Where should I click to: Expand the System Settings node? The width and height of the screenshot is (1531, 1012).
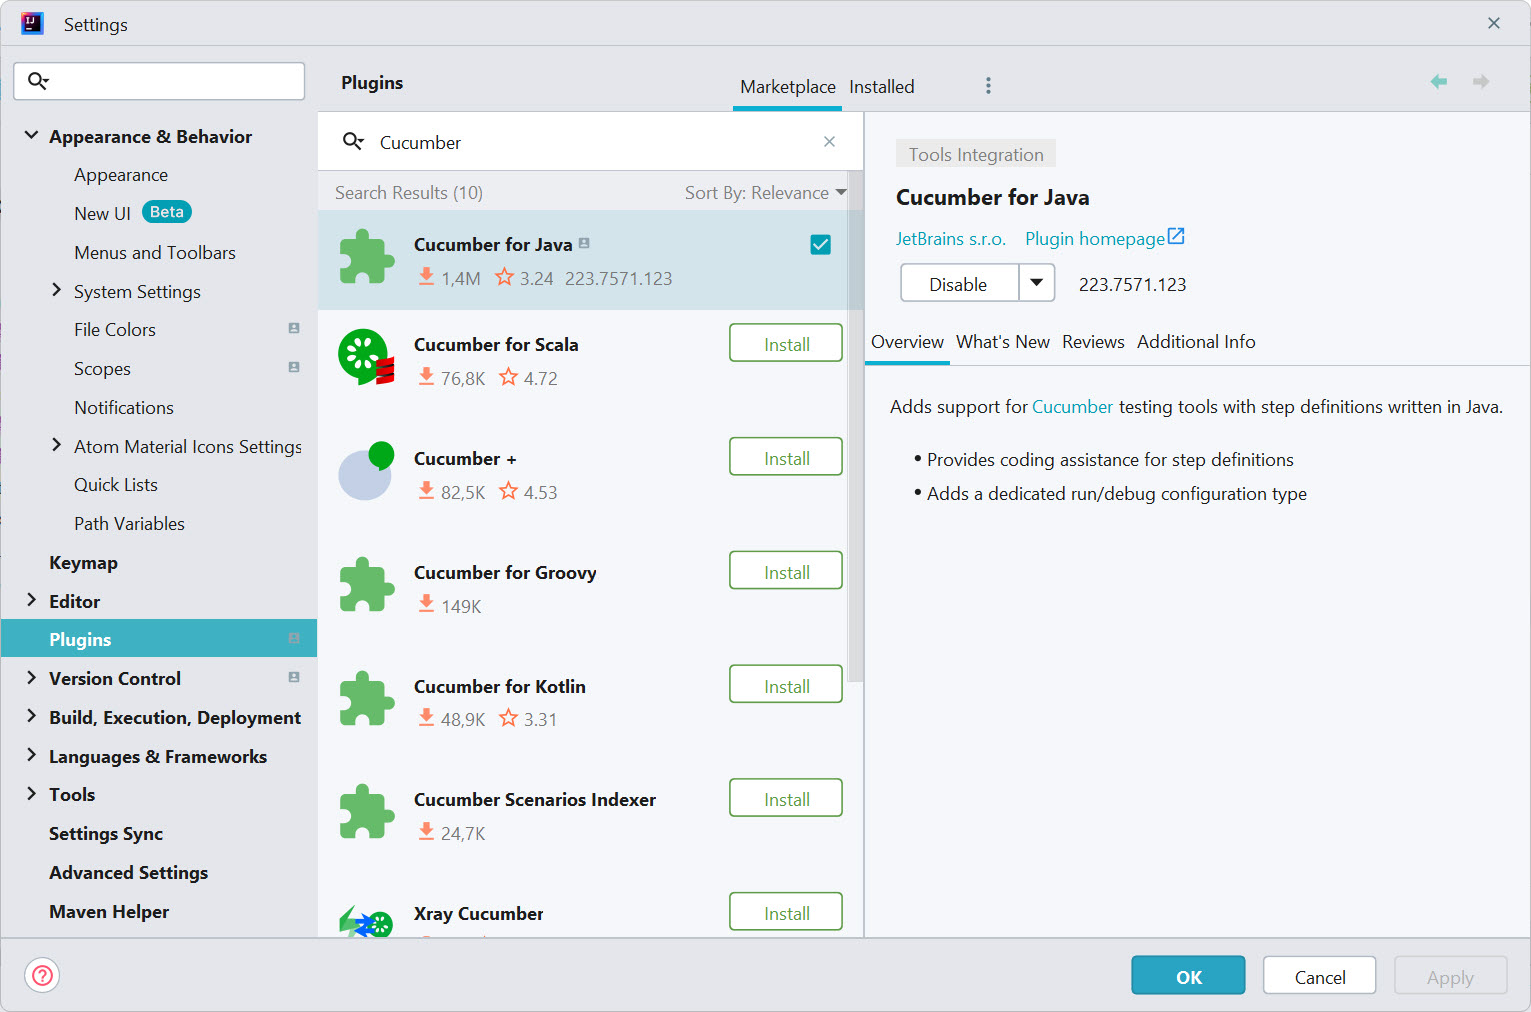coord(56,290)
